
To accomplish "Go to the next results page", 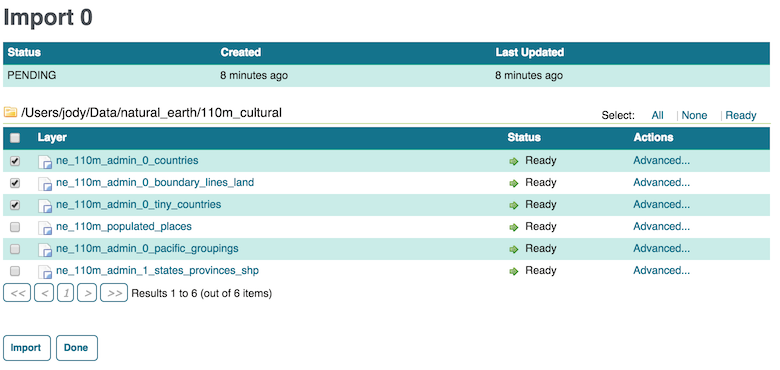I will click(88, 293).
